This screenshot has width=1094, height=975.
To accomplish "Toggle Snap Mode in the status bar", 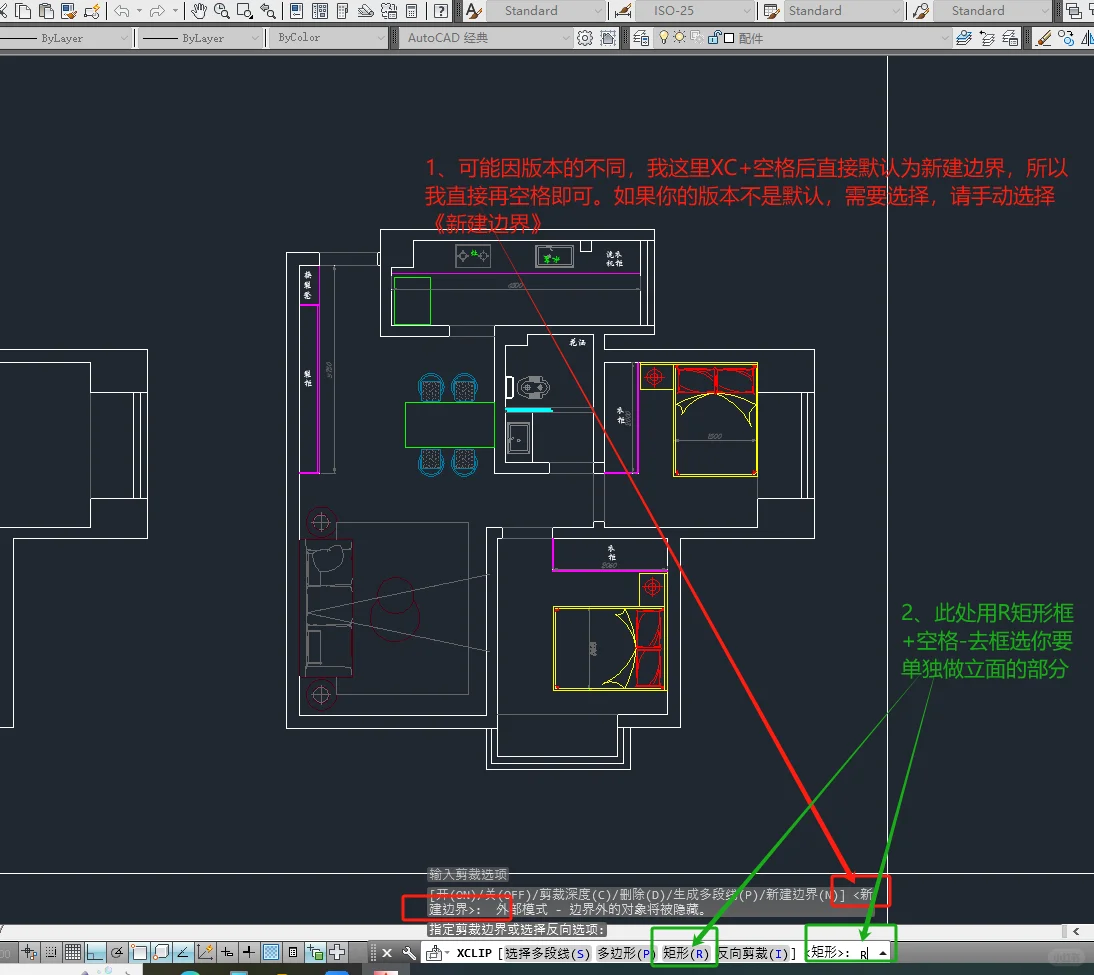I will [51, 952].
